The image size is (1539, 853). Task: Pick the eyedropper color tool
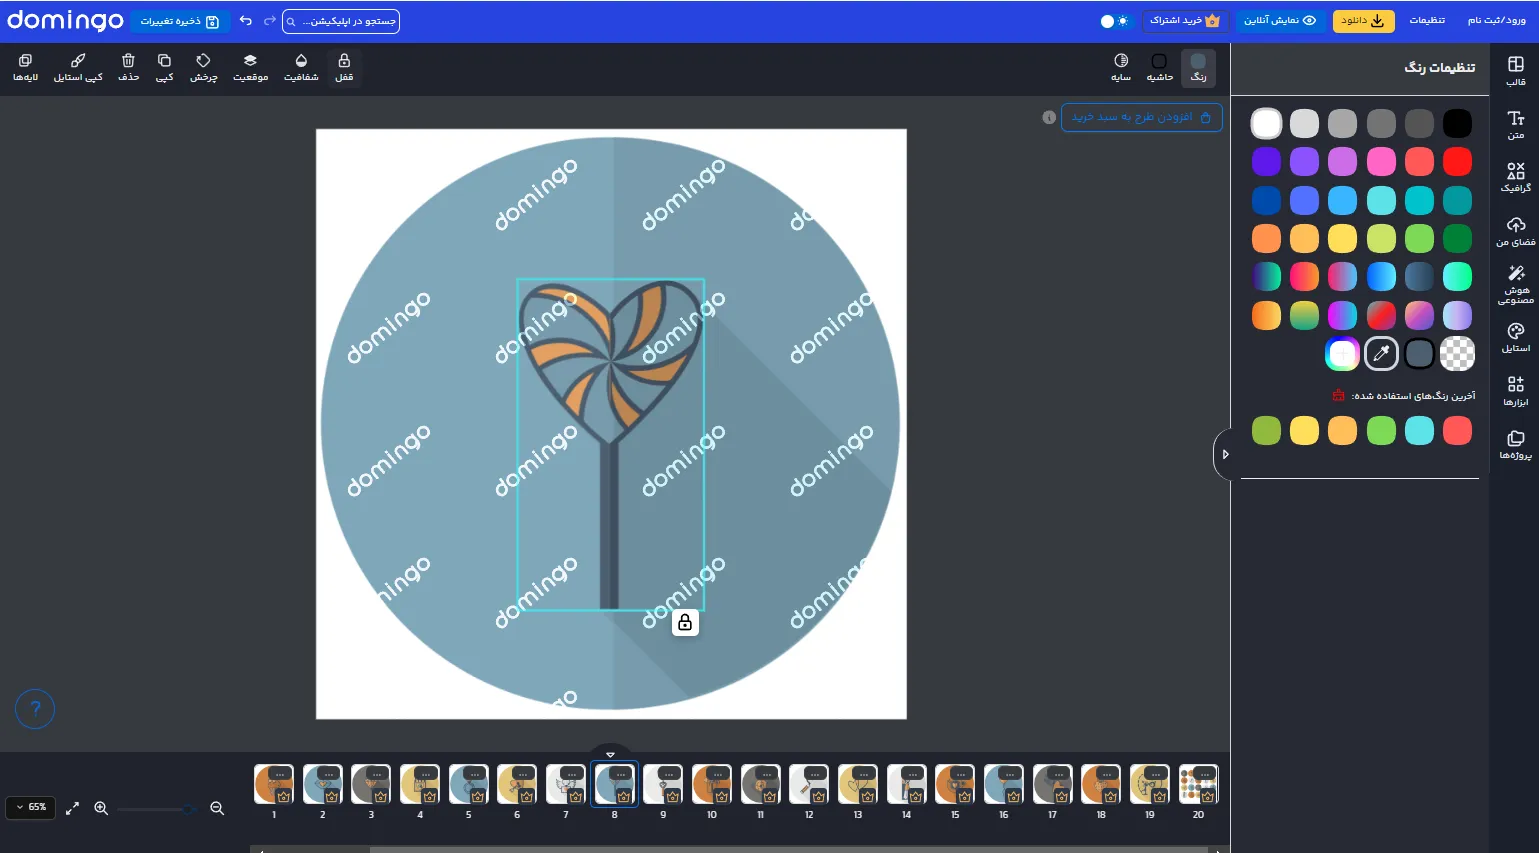[1381, 353]
